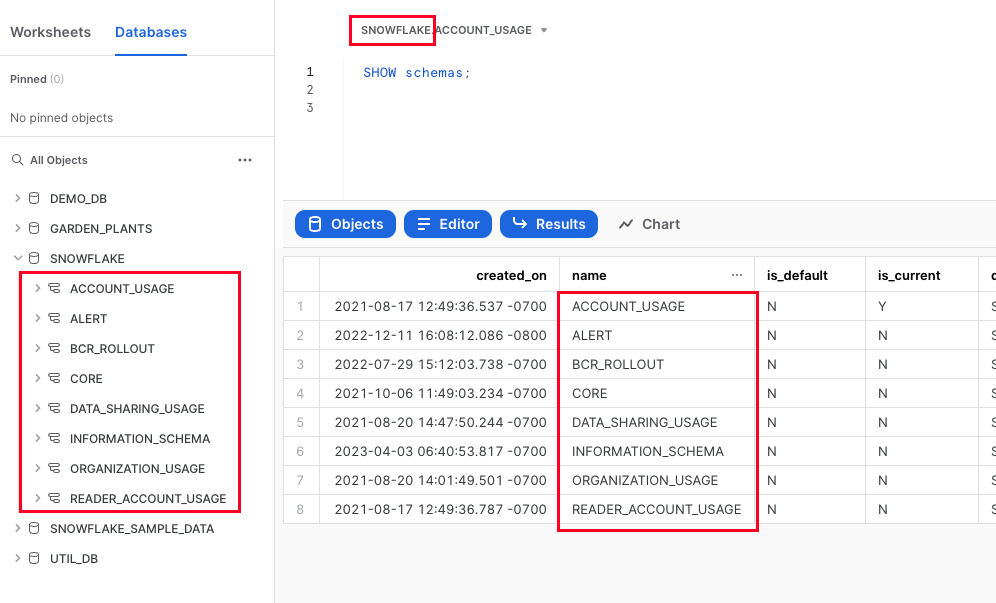This screenshot has height=603, width=996.
Task: Expand the CORE schema node
Action: coord(37,378)
